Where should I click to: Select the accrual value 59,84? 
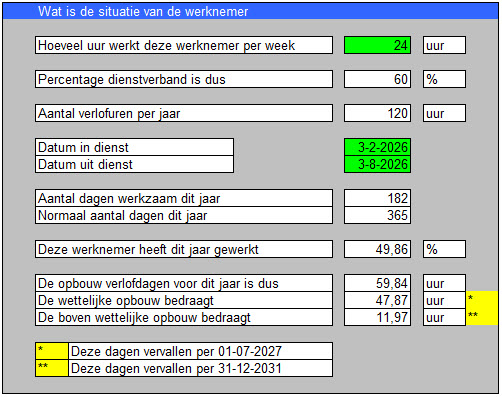(x=377, y=283)
